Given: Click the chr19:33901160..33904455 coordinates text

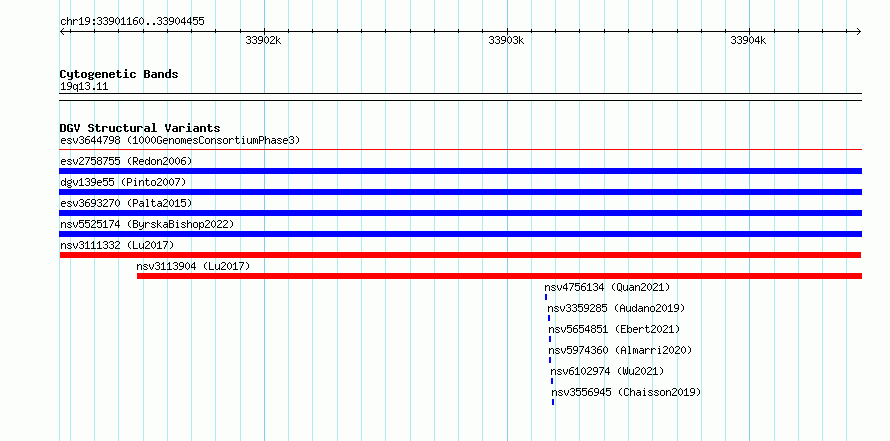Looking at the screenshot, I should (x=132, y=22).
